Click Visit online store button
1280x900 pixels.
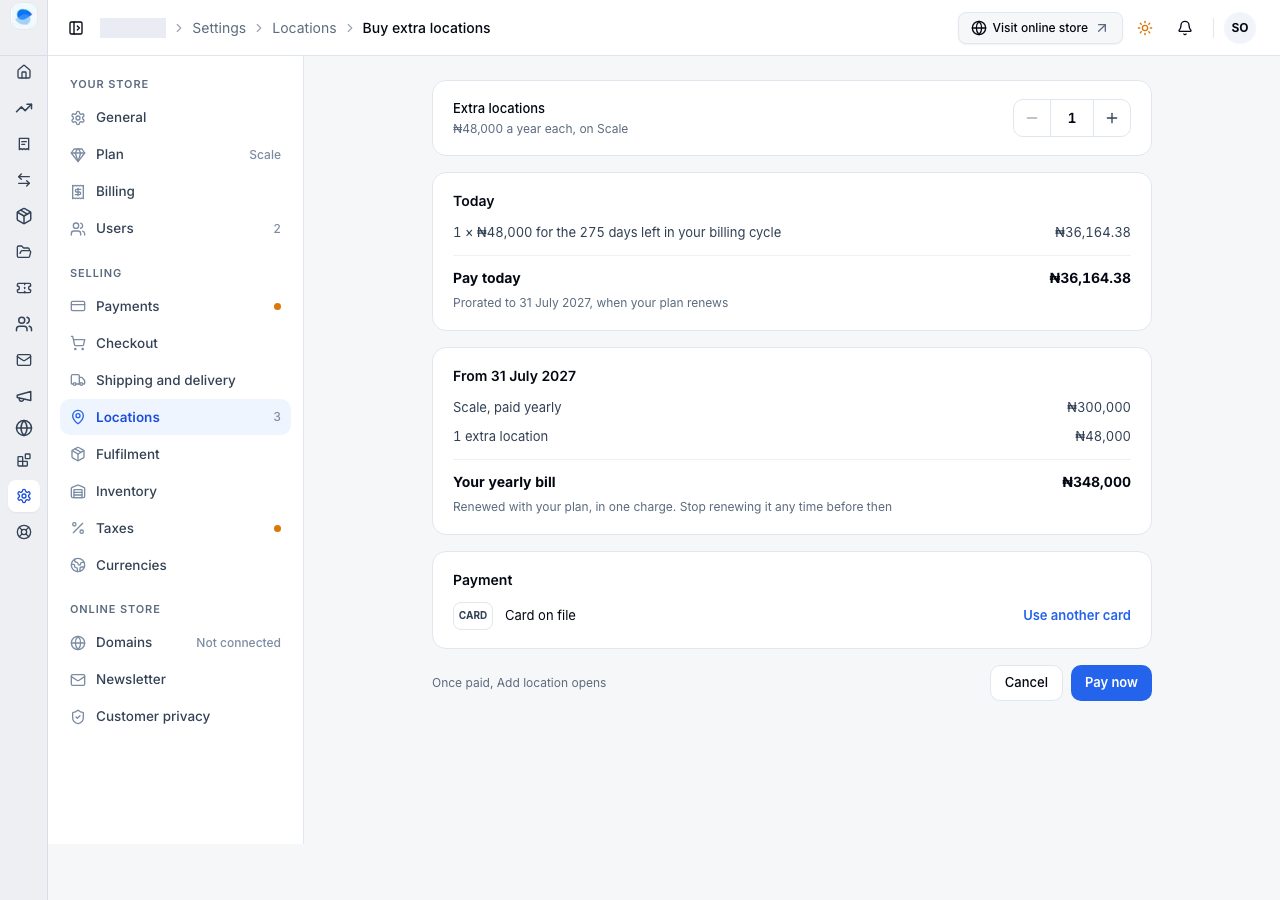pyautogui.click(x=1040, y=28)
